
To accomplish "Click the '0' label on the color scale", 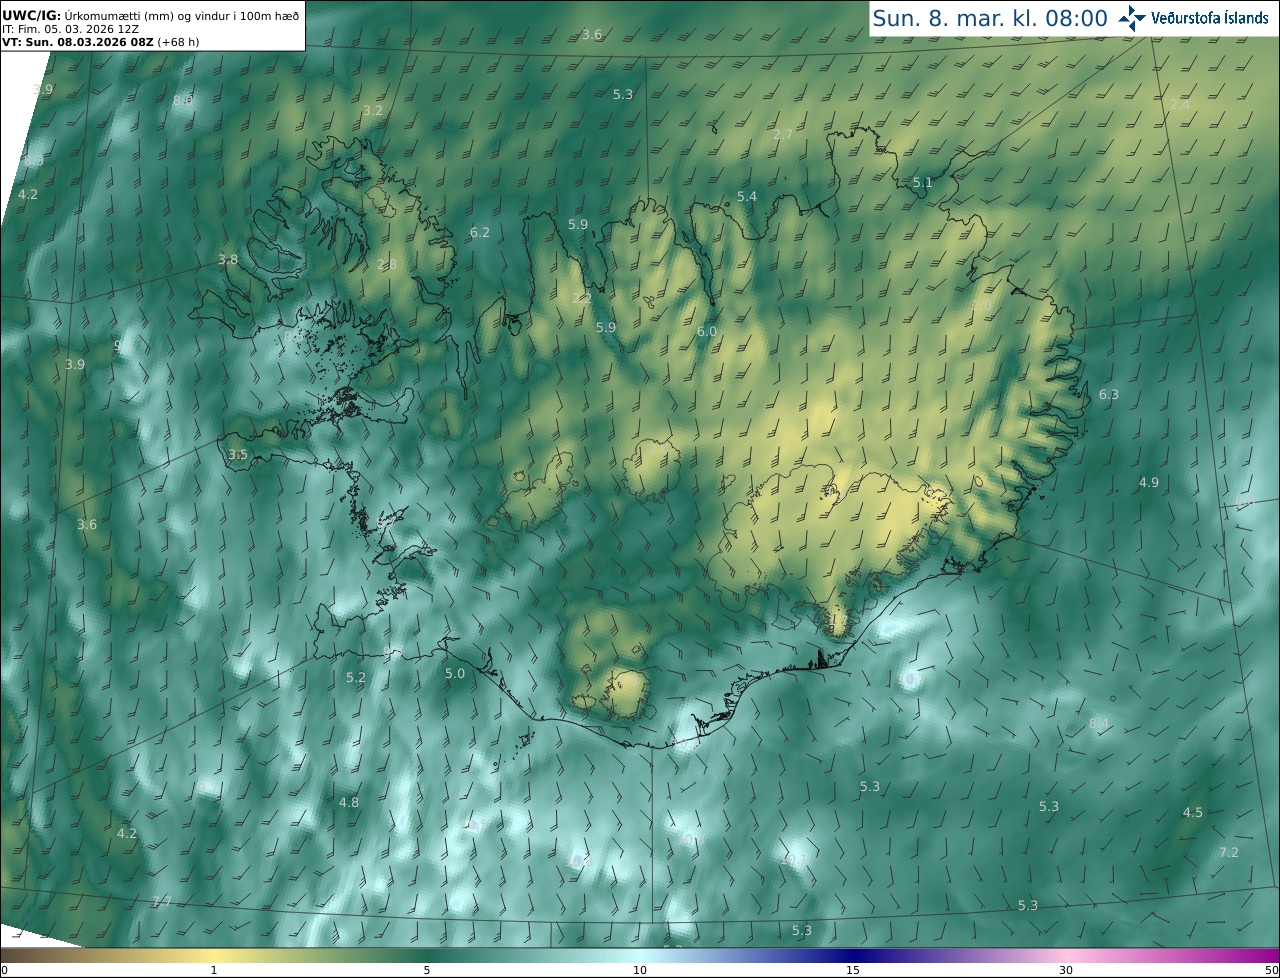I will coord(4,970).
